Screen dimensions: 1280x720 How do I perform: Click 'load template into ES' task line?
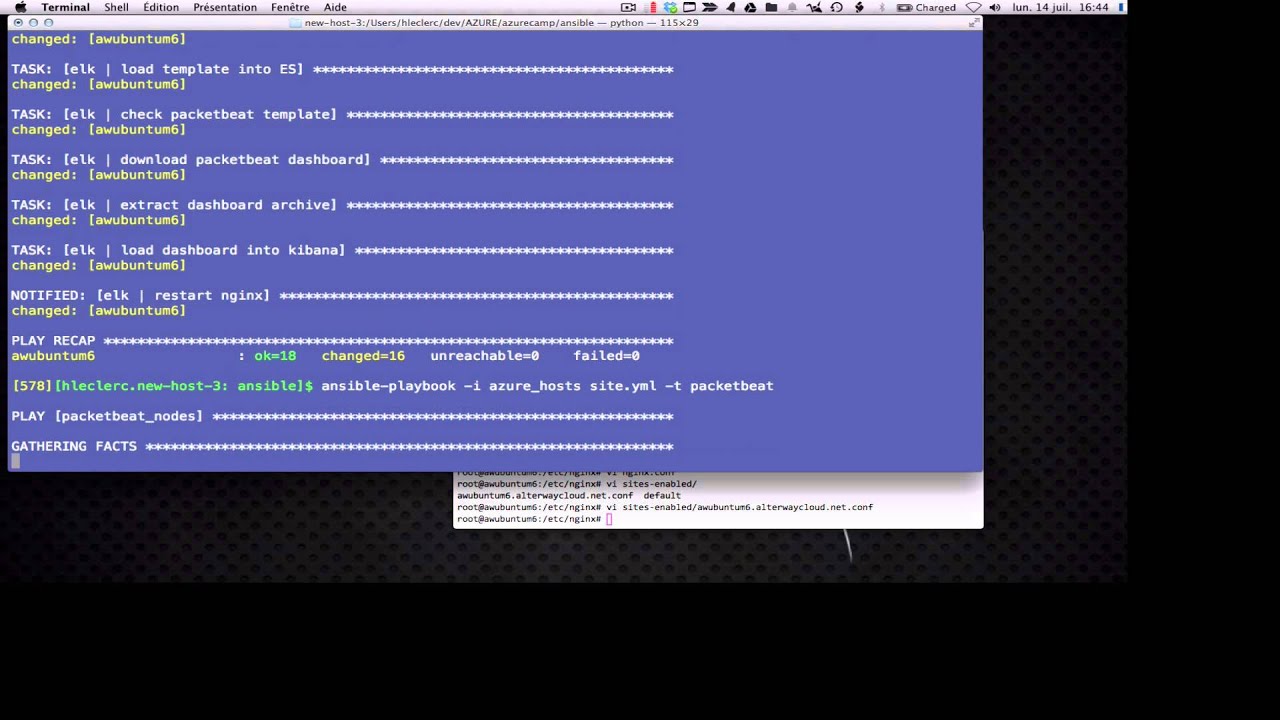click(342, 70)
